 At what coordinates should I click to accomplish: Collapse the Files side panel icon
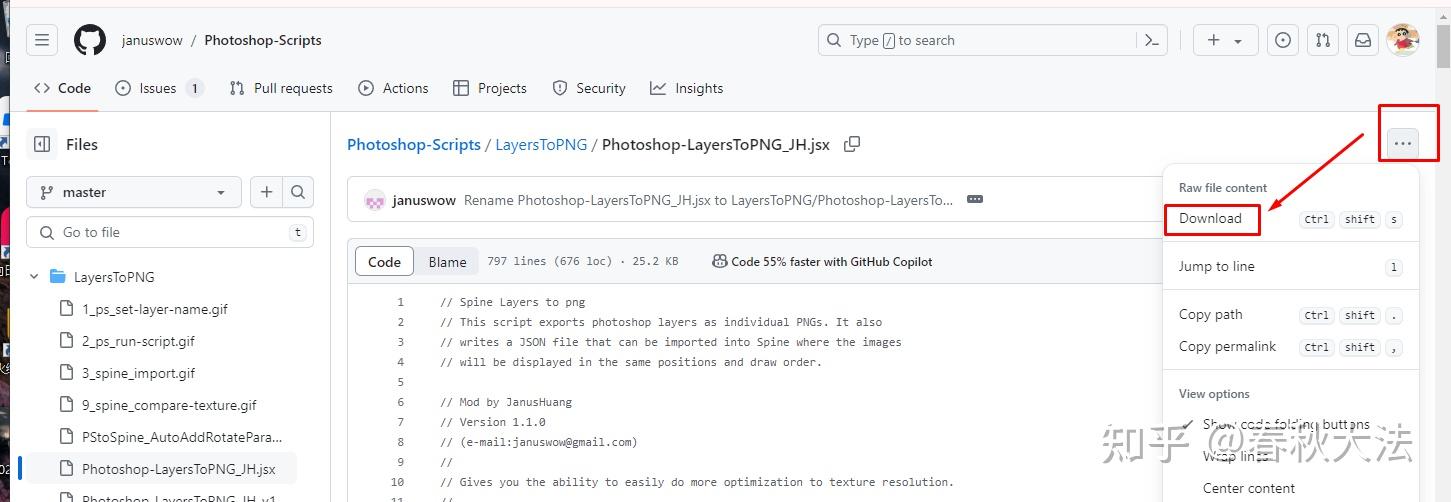42,144
